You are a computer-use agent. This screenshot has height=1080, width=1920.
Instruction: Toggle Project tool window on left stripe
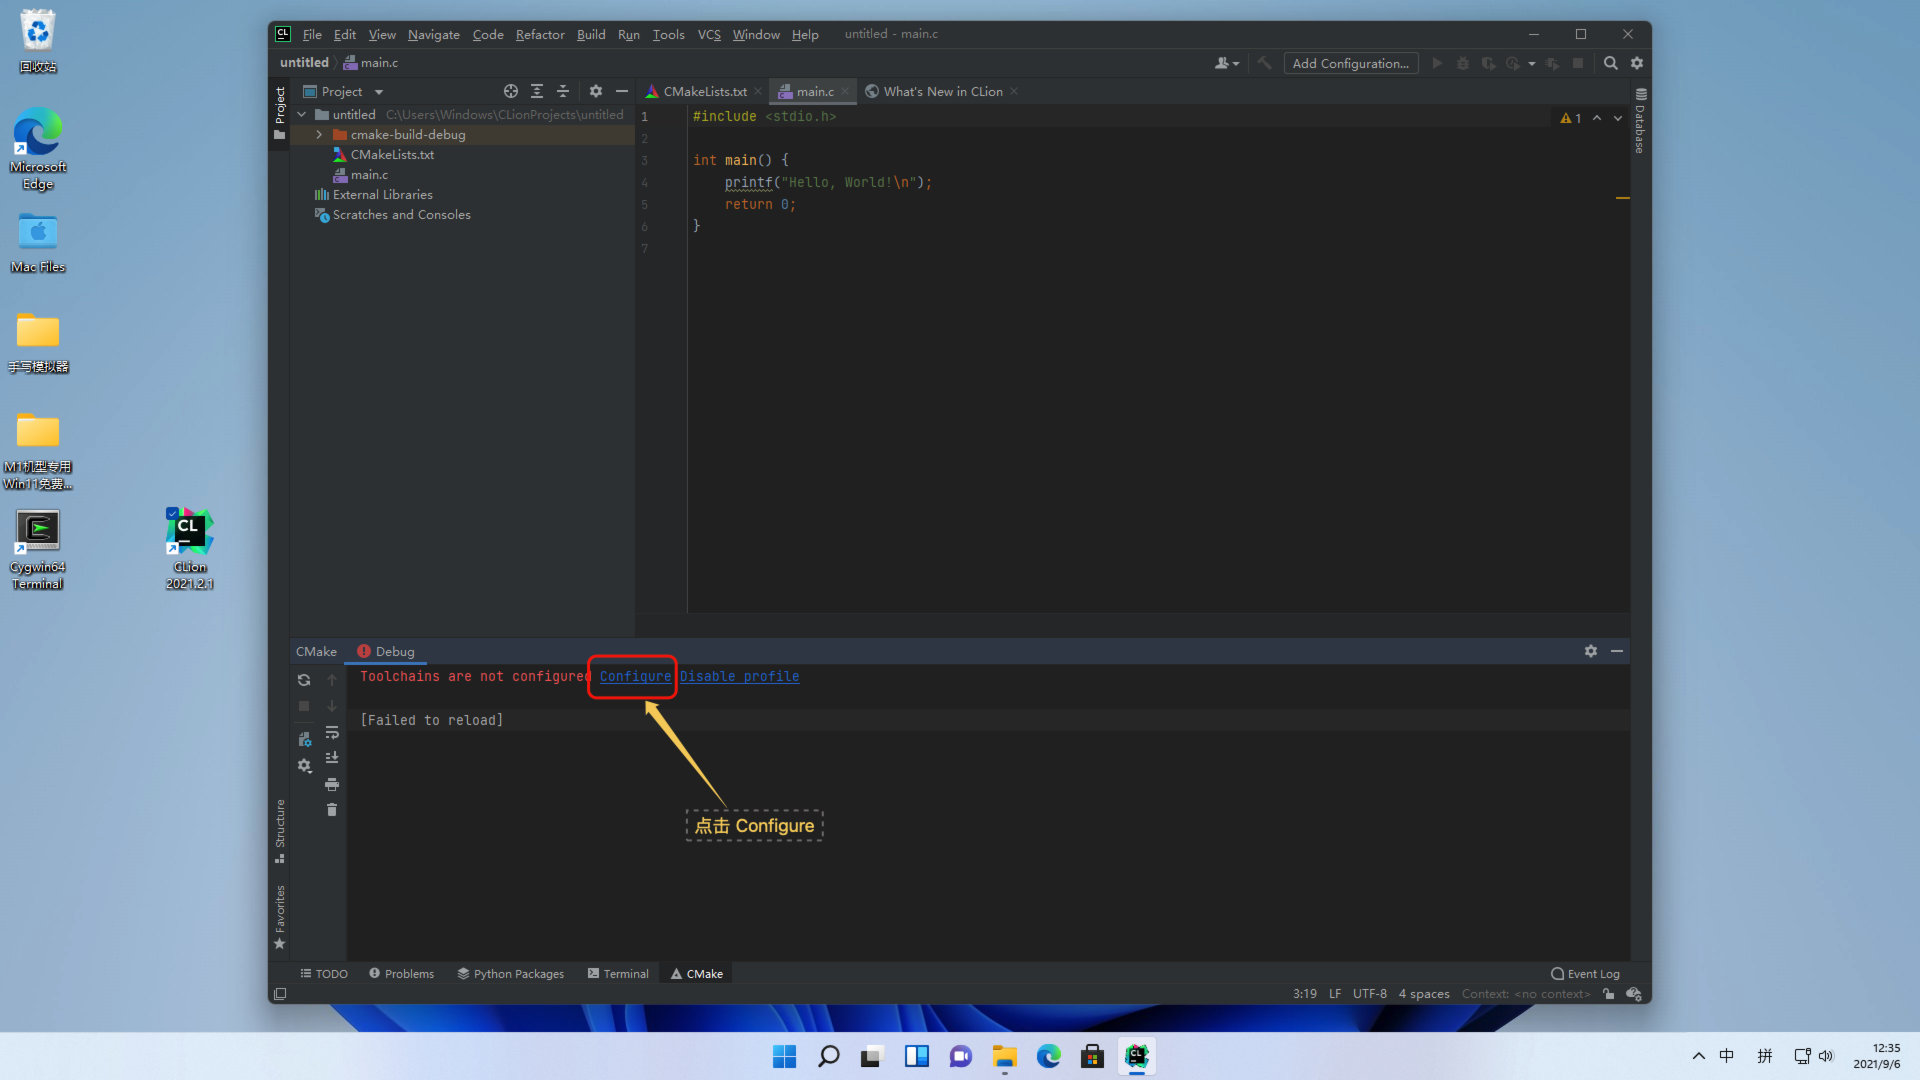(280, 113)
